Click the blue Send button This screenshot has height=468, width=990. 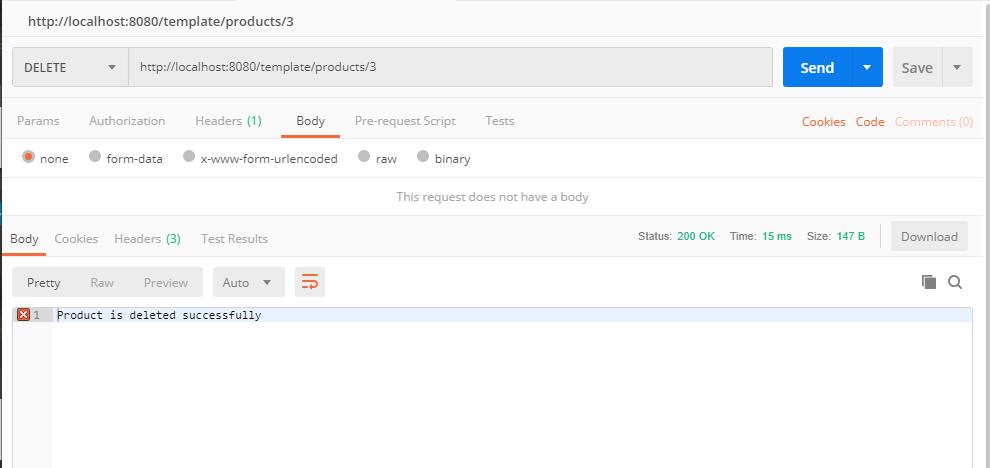click(x=817, y=67)
